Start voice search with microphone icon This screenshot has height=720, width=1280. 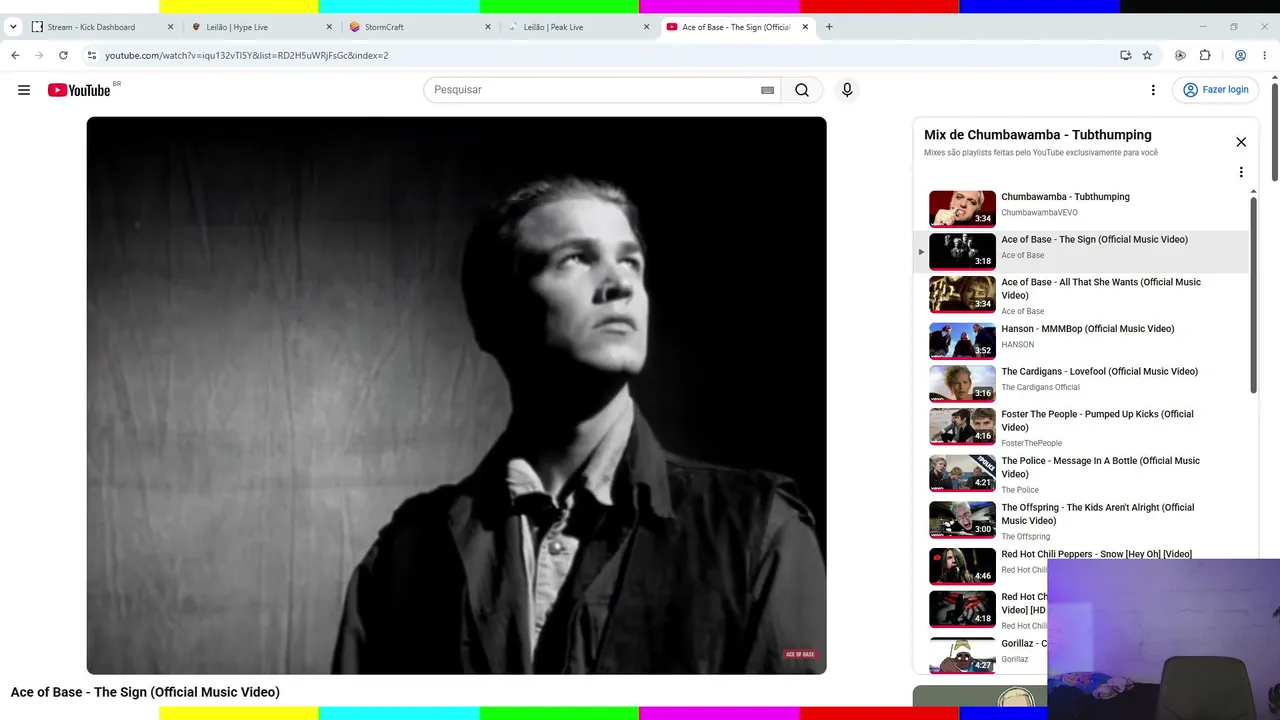pos(847,90)
